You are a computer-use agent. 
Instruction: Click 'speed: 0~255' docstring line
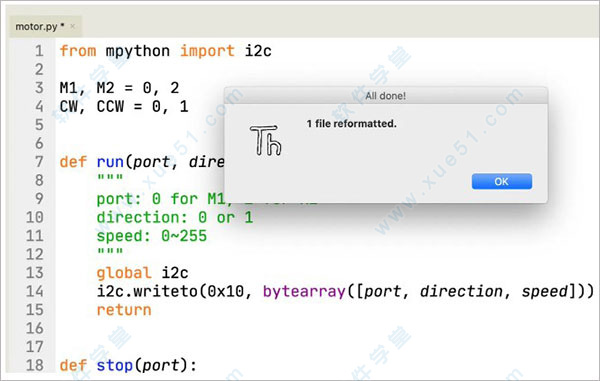[x=152, y=236]
